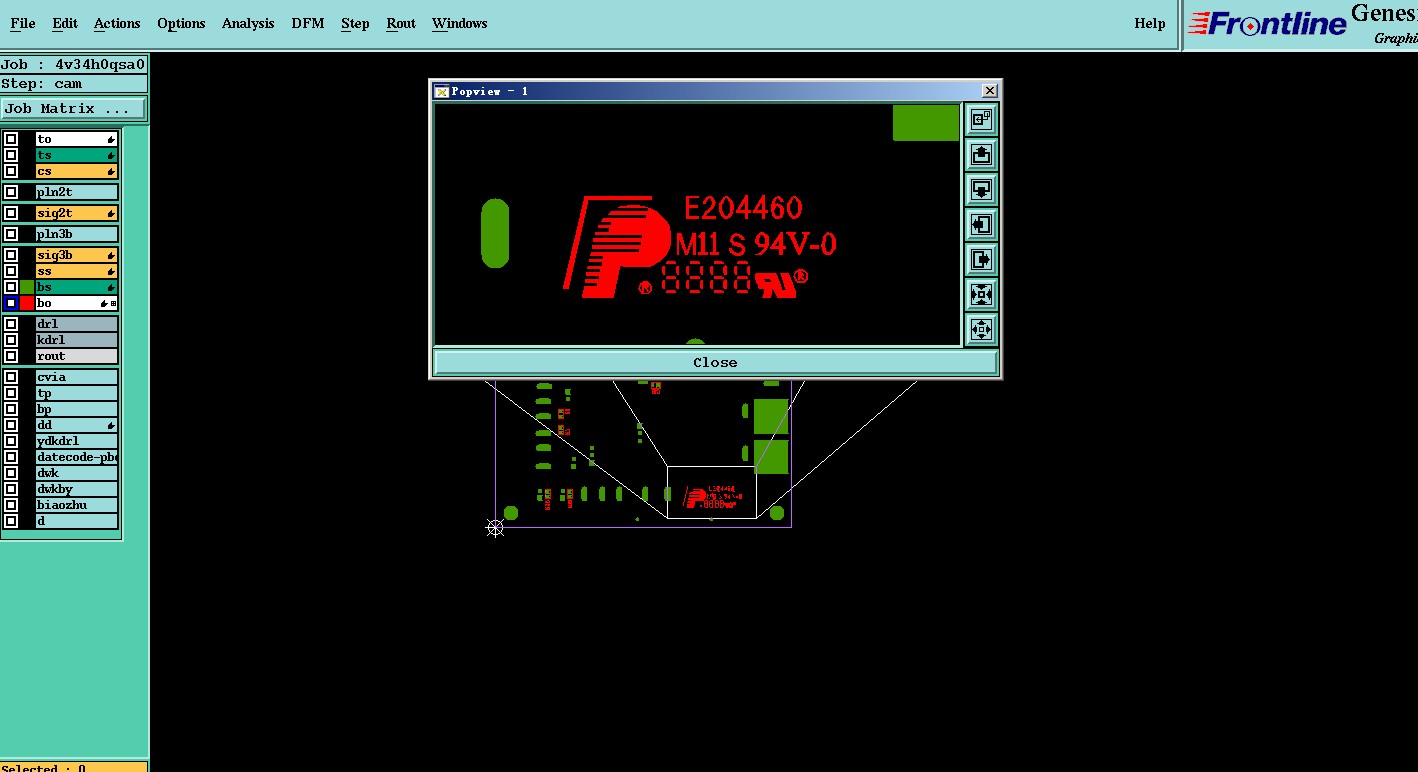Select the dwkby layer name
Screen dimensions: 1418x772
pos(77,489)
